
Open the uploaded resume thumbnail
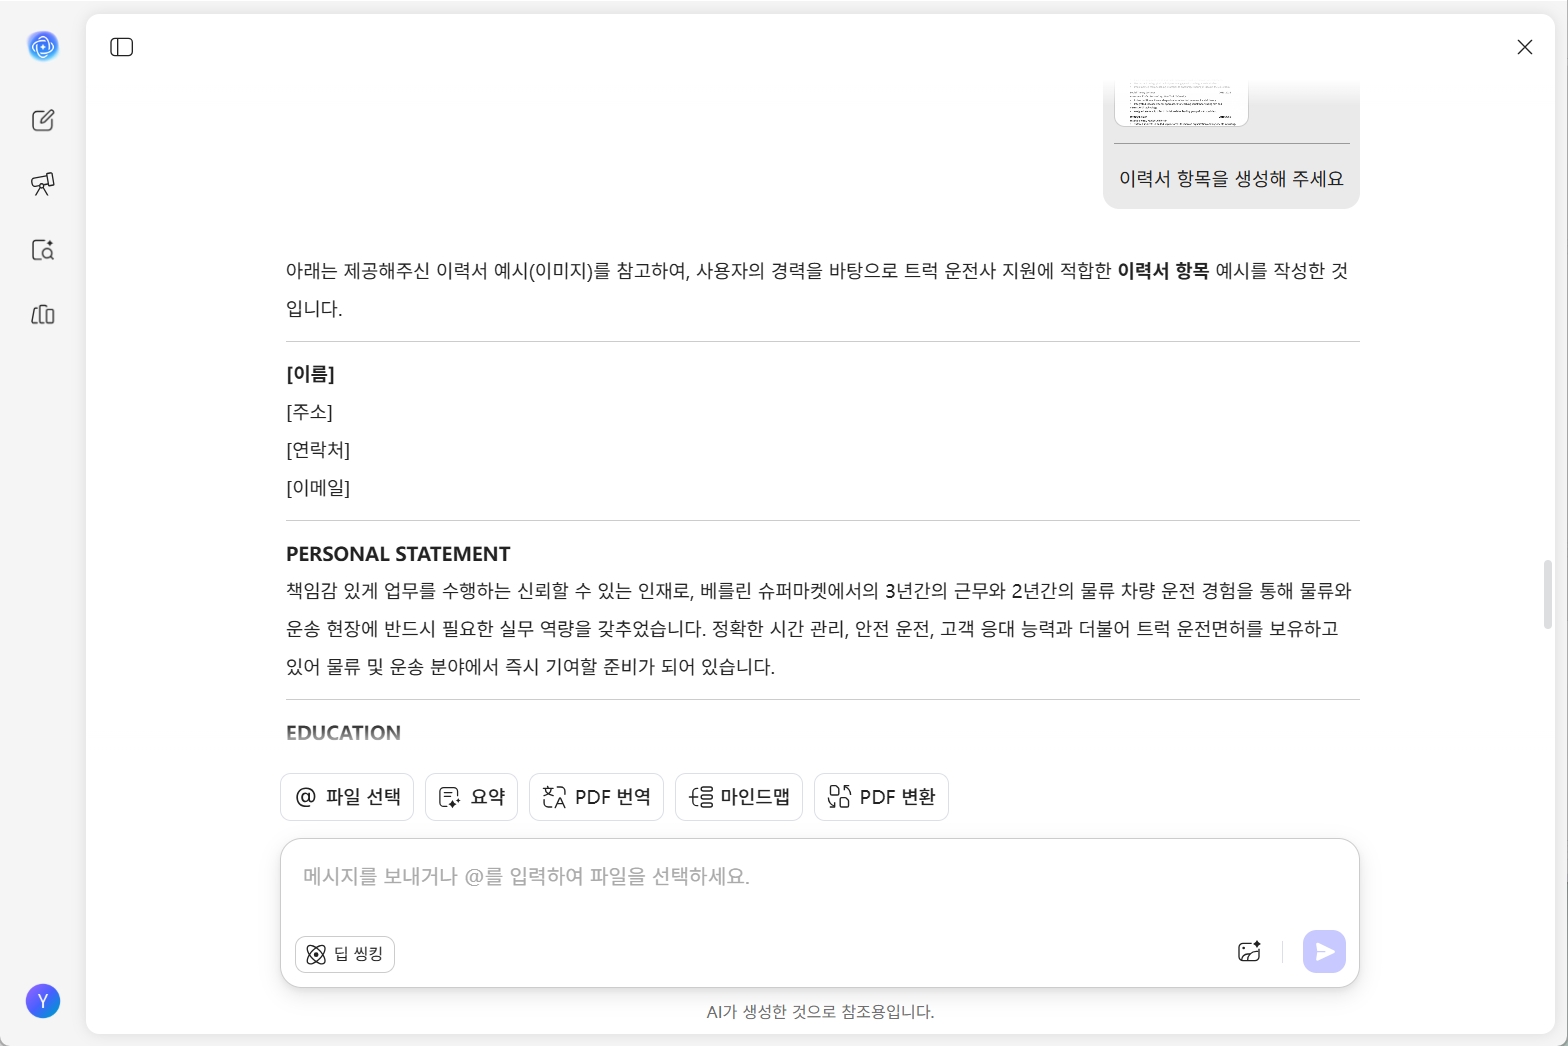[1181, 100]
